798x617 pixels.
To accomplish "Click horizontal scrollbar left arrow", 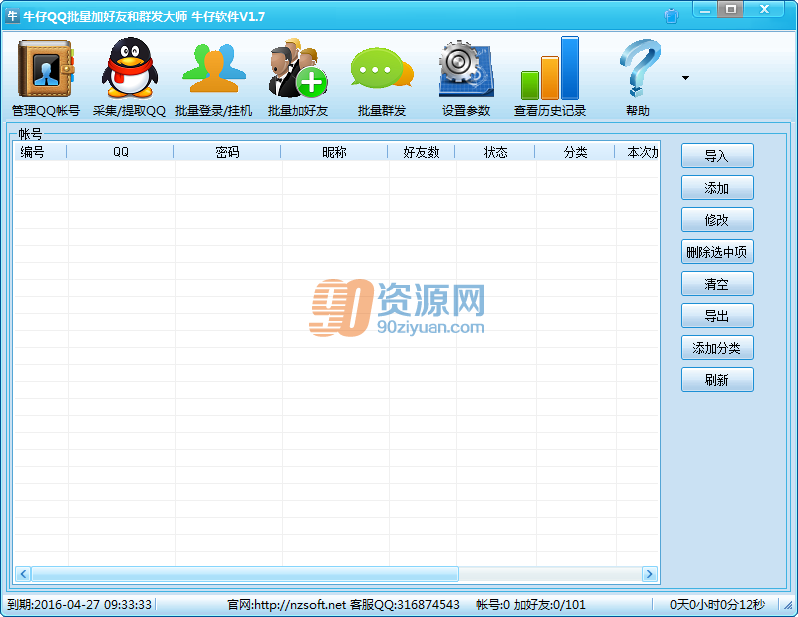I will coord(23,574).
